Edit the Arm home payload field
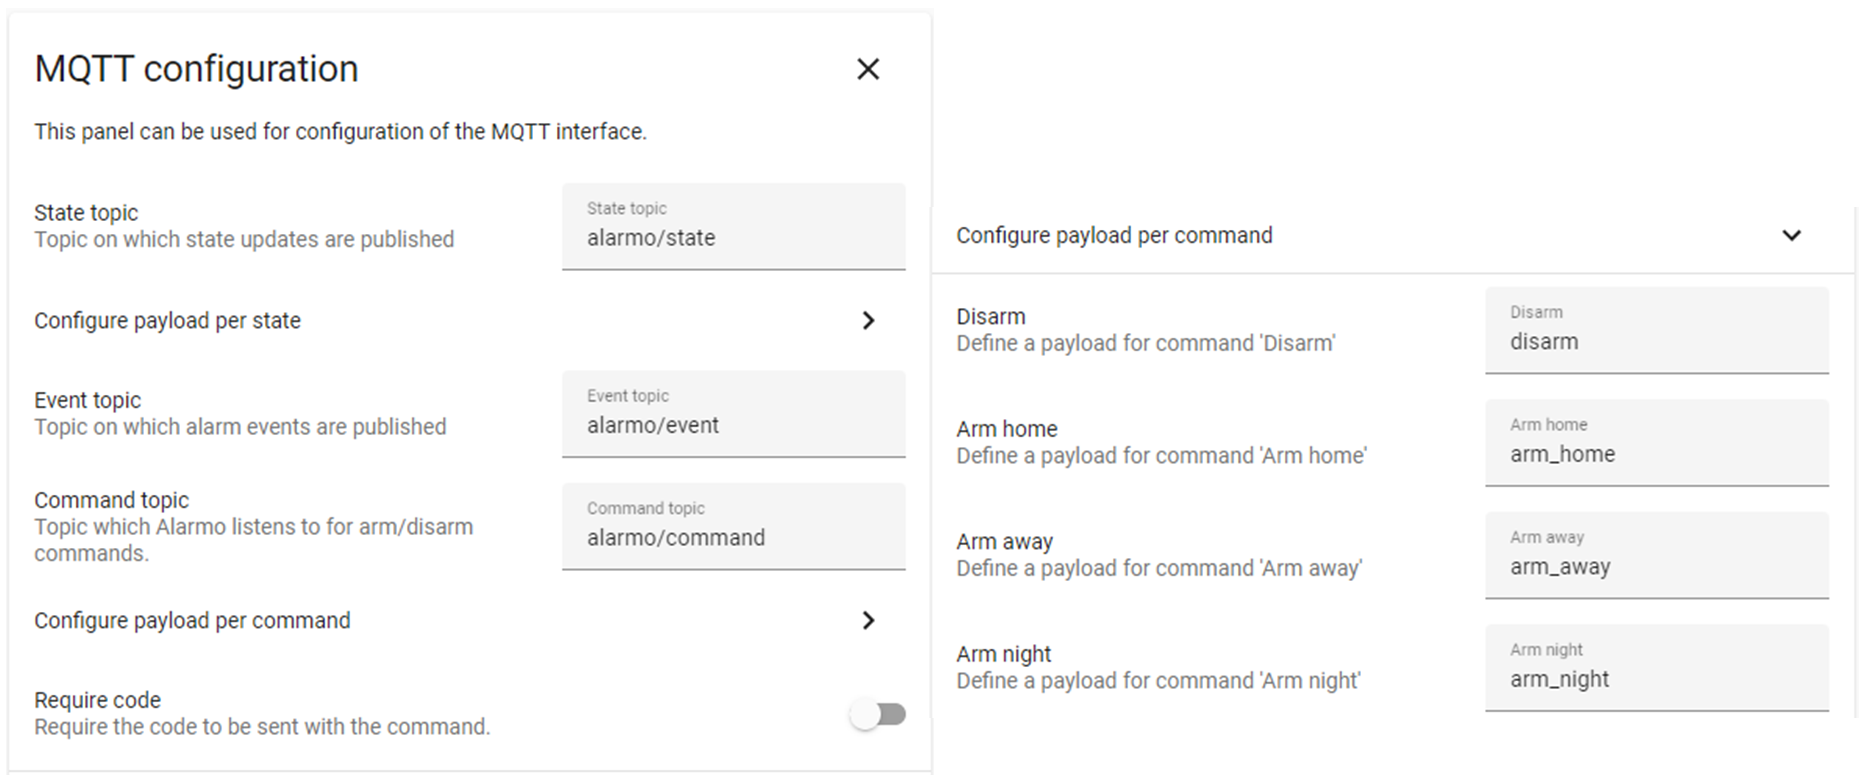 (x=1656, y=453)
